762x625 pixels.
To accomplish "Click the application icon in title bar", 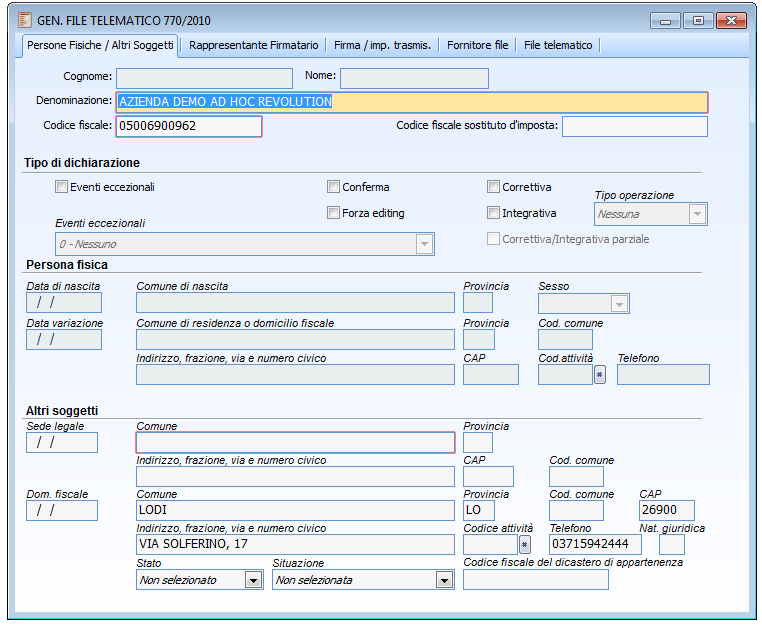I will (24, 20).
